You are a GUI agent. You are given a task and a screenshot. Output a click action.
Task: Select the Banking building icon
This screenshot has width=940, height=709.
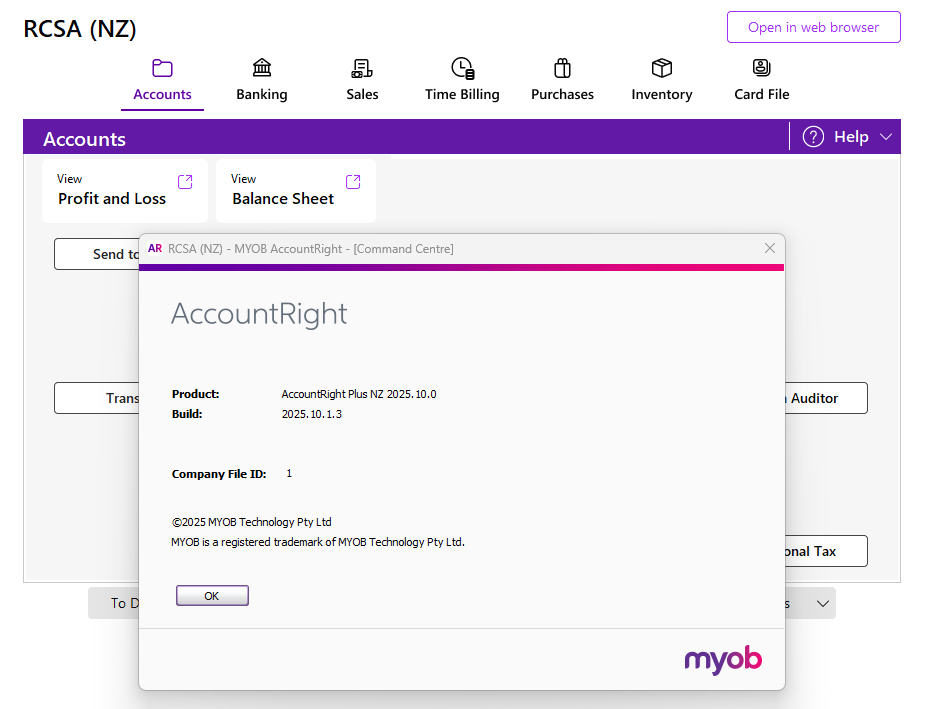[262, 68]
